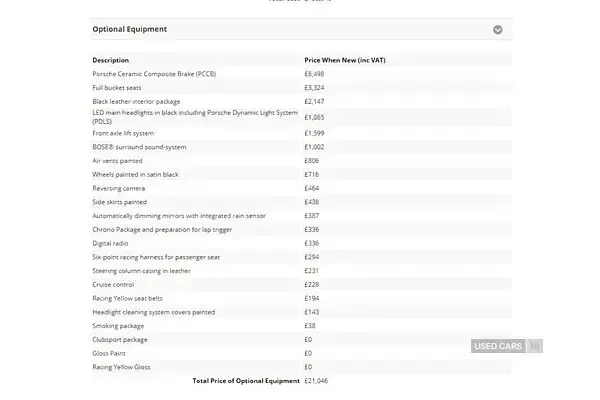Click the USED CARS watermark badge
600x400 pixels.
click(x=498, y=346)
